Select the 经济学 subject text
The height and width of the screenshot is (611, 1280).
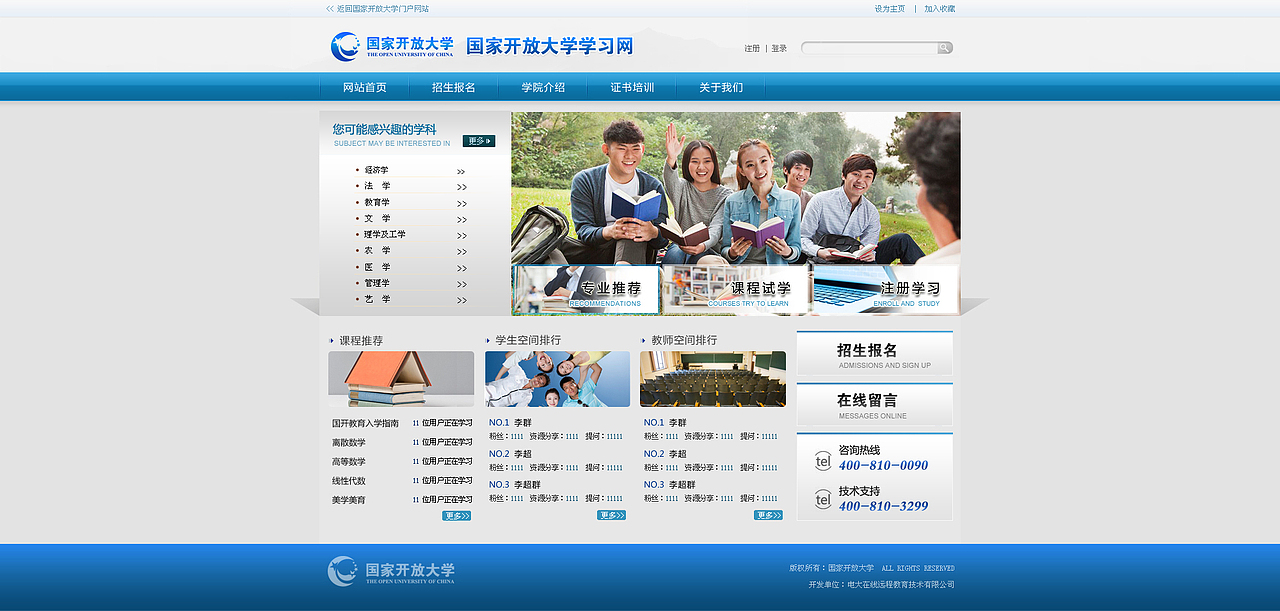(377, 170)
